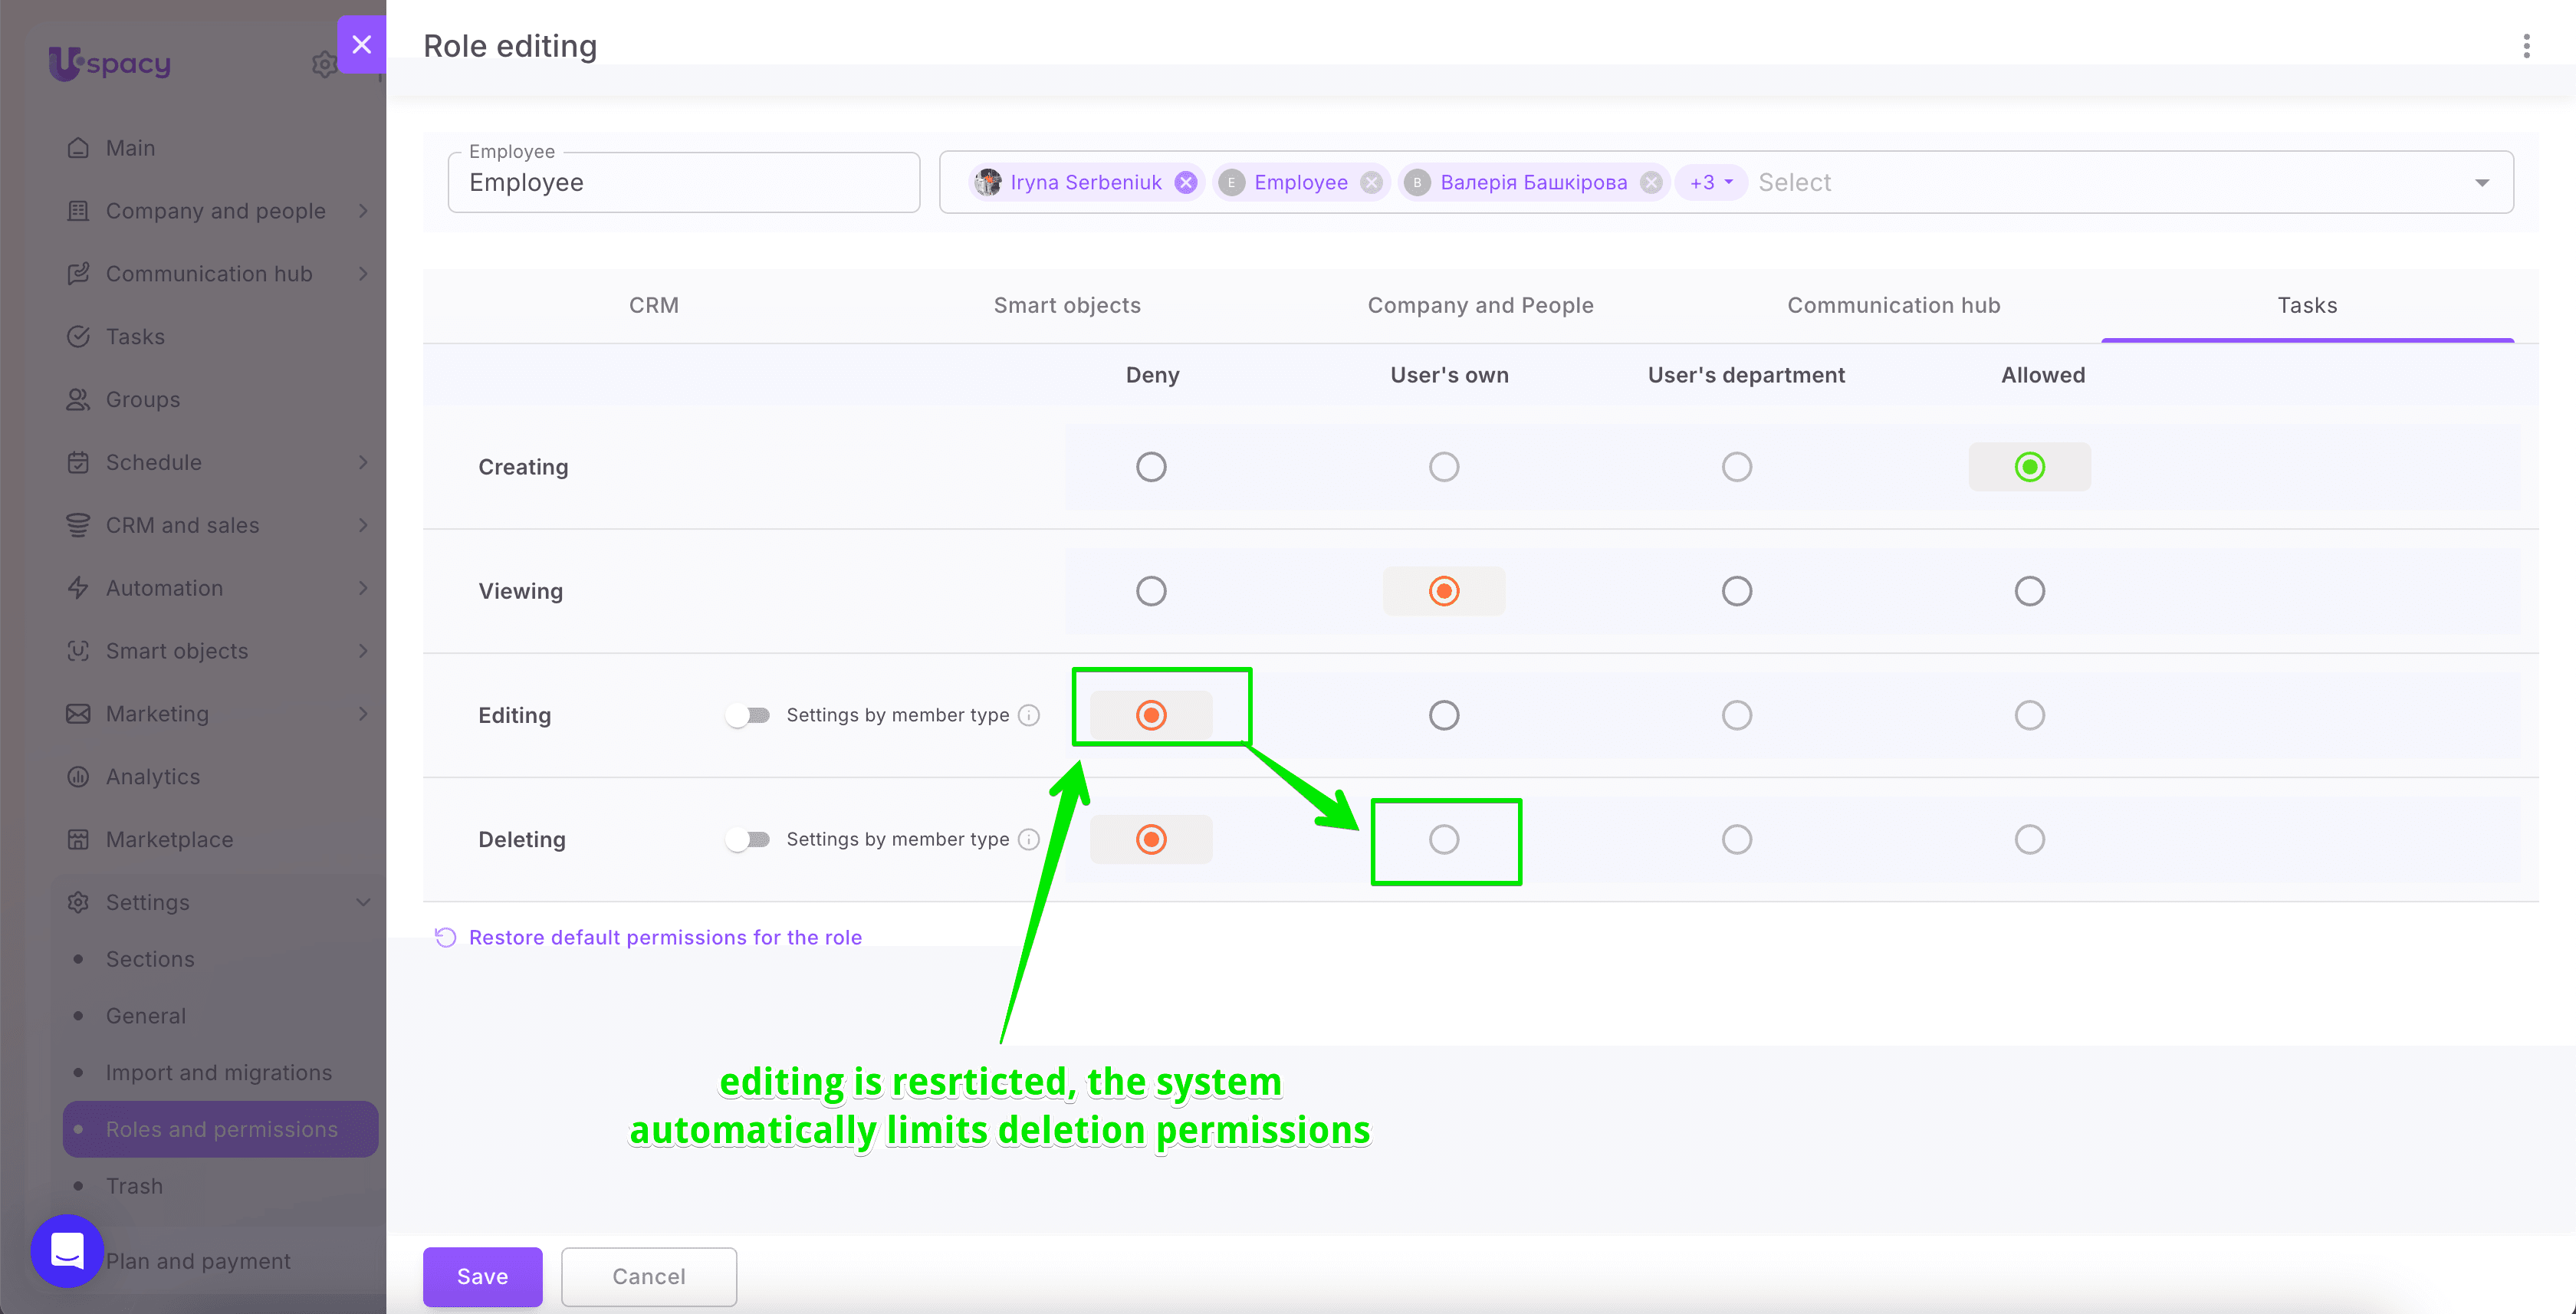Expand Company and people sidebar section
The image size is (2576, 1314).
(363, 211)
